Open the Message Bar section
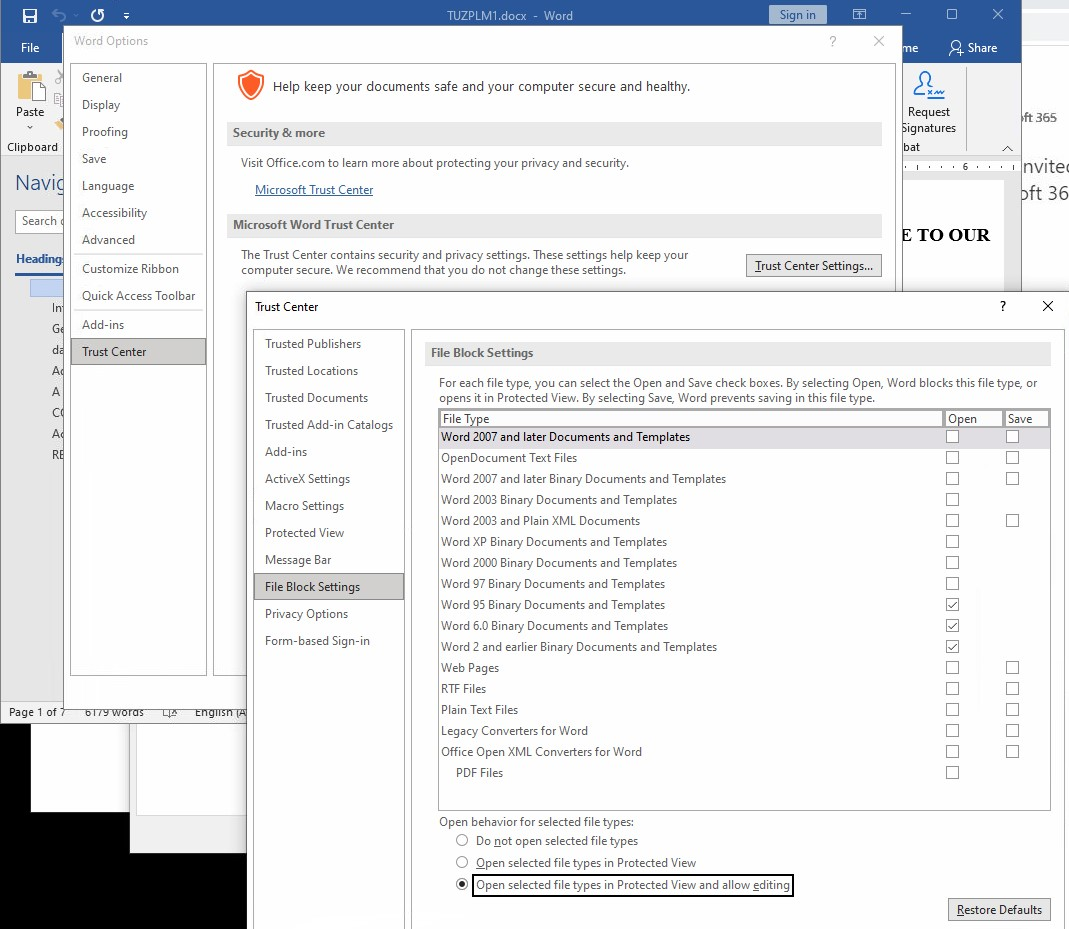 (x=329, y=560)
